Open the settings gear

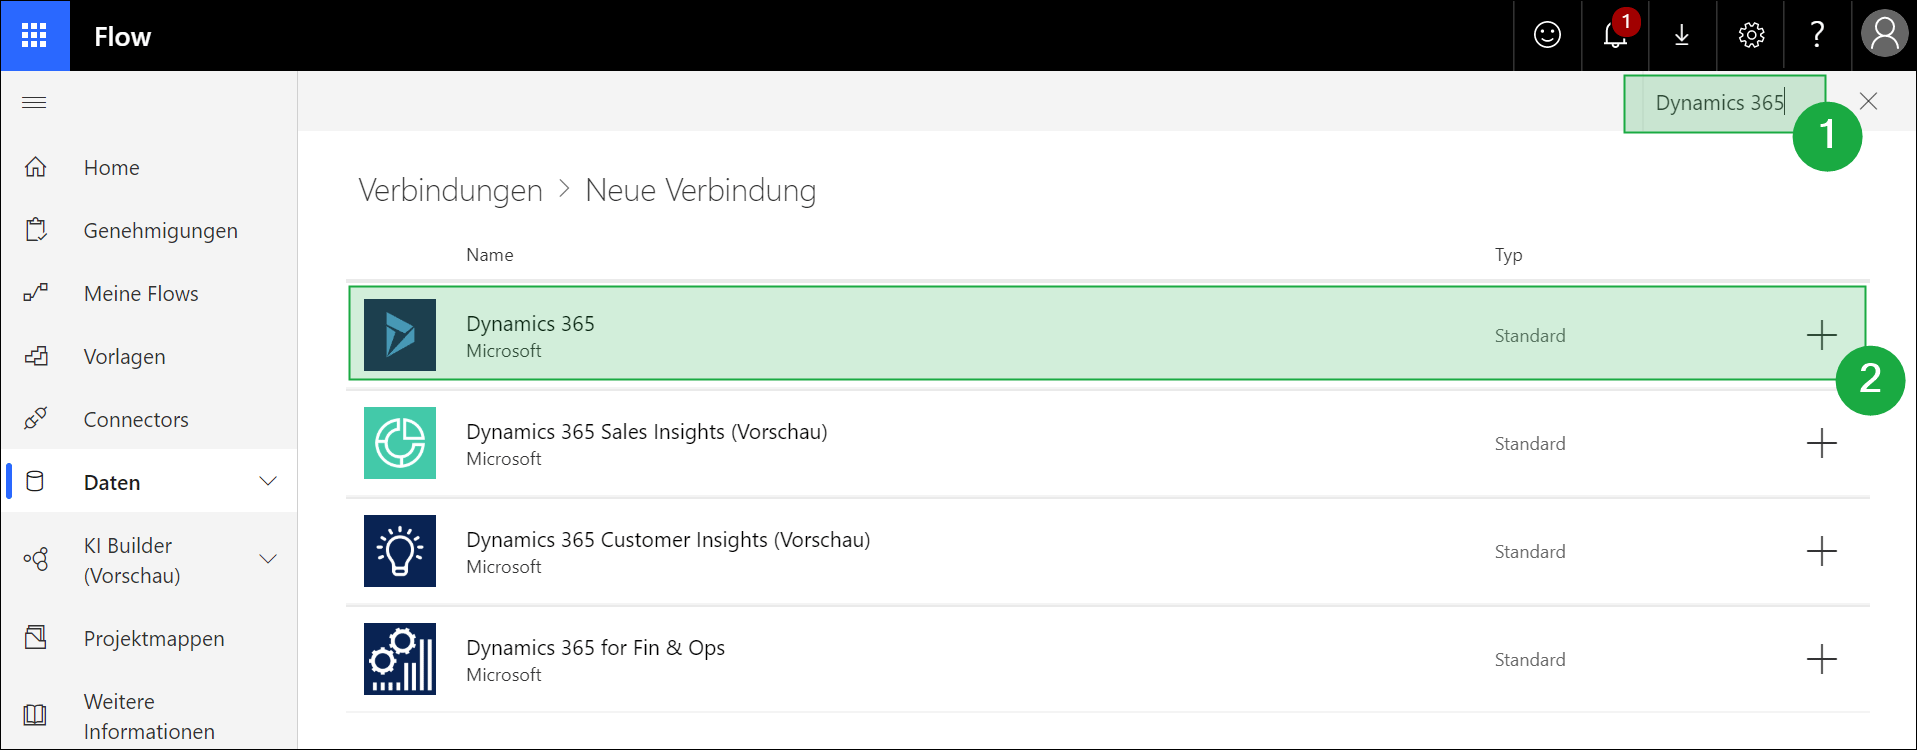(1751, 36)
